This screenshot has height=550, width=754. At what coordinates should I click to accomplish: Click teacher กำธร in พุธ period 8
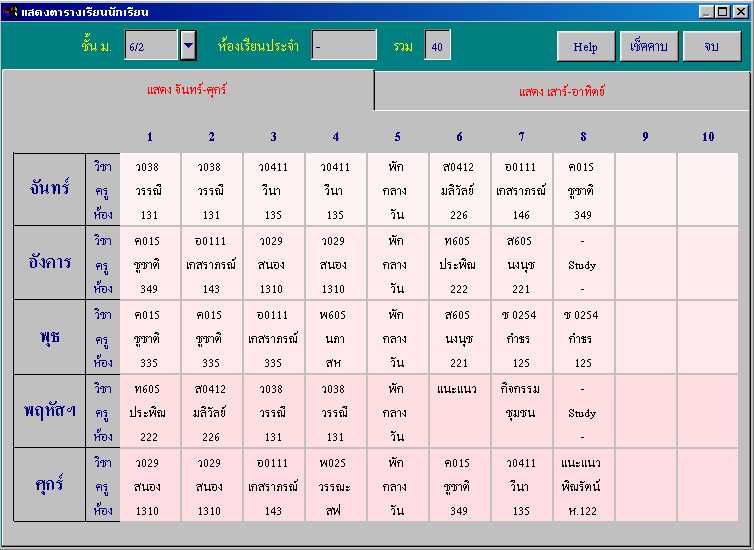point(580,339)
